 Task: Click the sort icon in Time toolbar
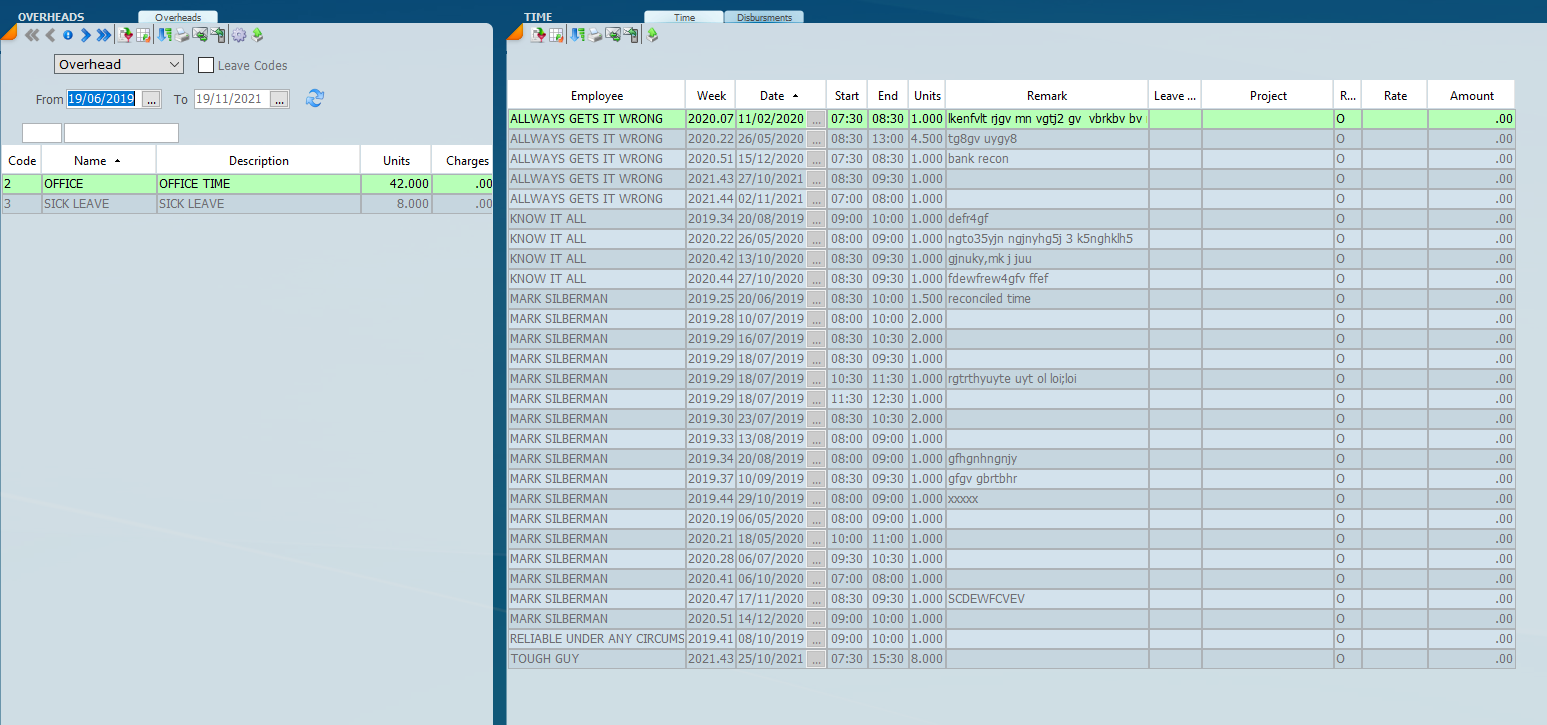pos(577,35)
